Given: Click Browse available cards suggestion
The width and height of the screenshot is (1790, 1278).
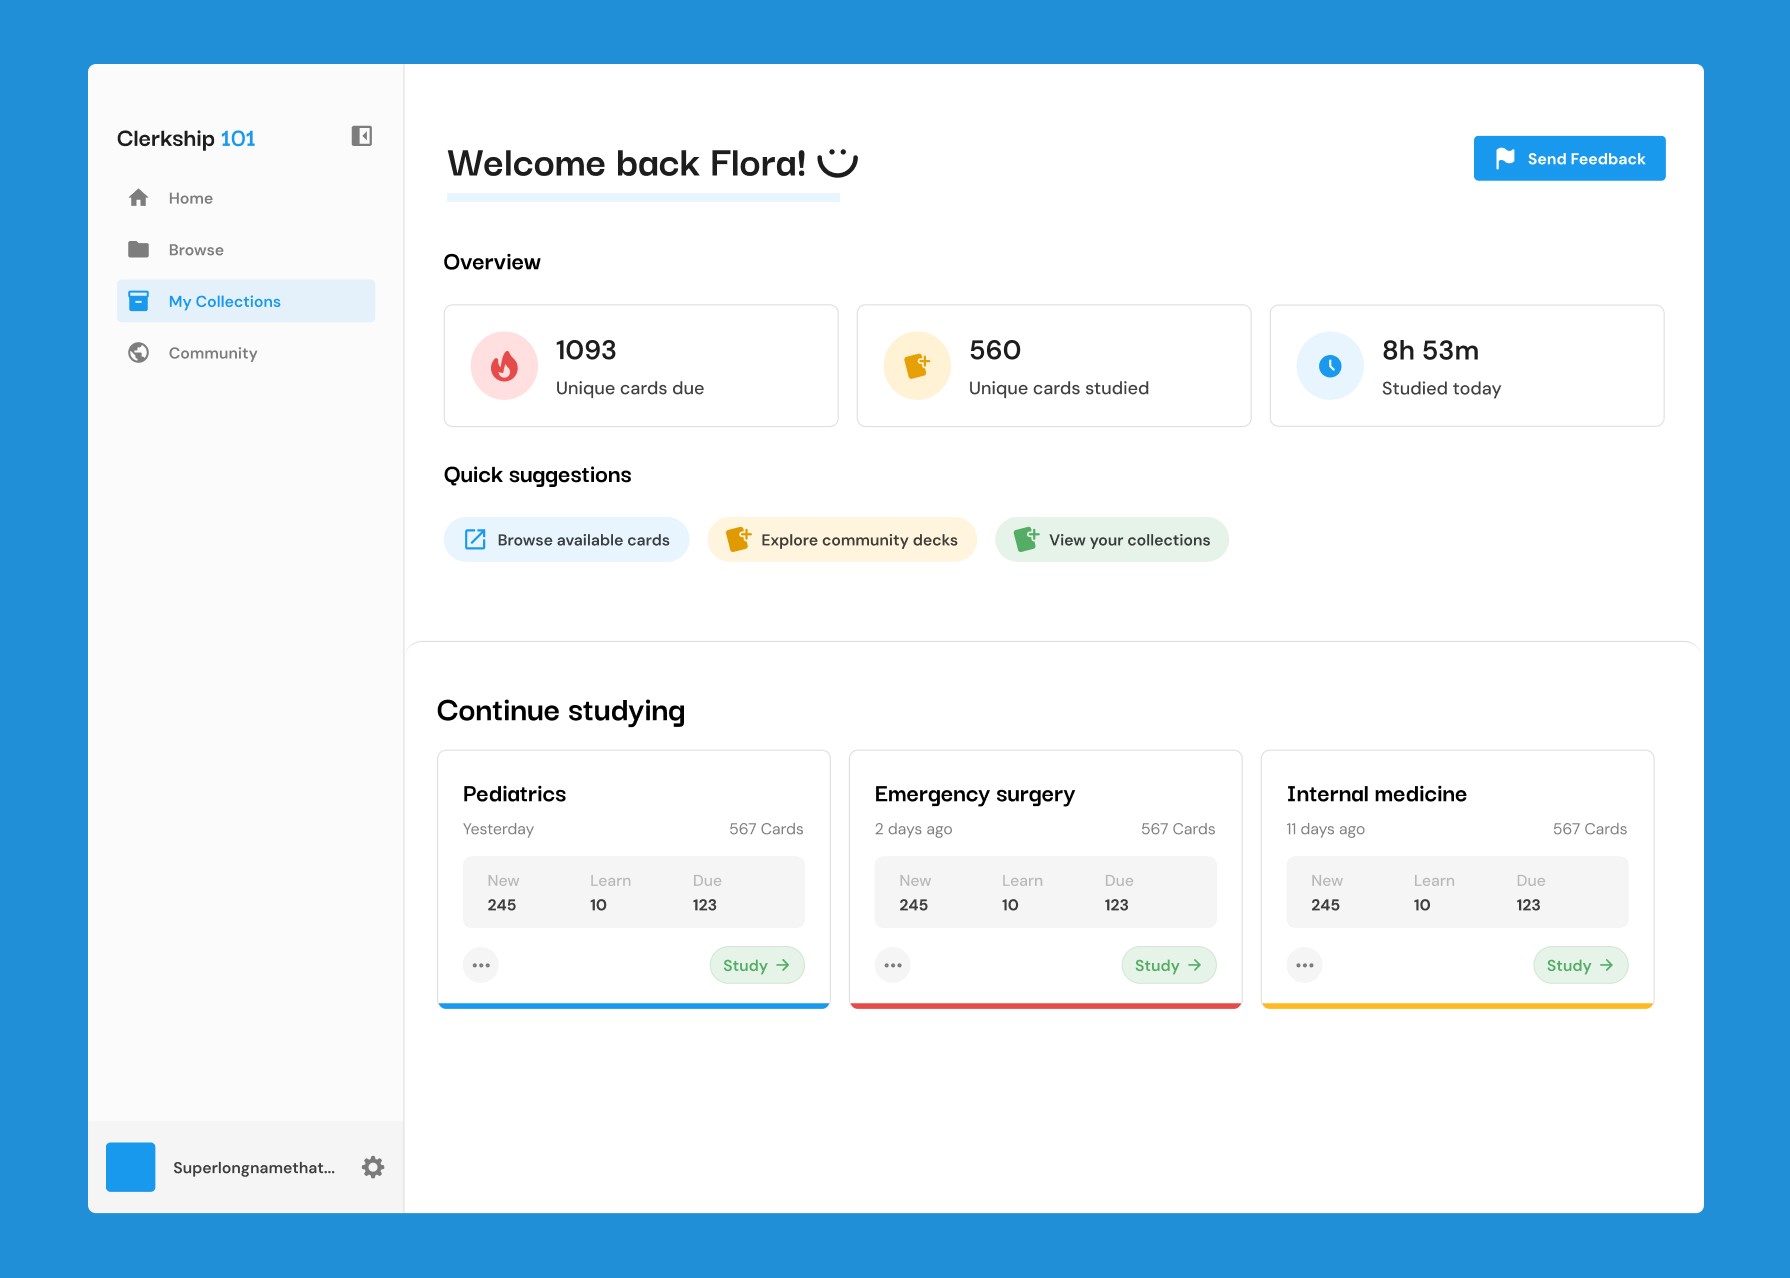Looking at the screenshot, I should point(567,540).
